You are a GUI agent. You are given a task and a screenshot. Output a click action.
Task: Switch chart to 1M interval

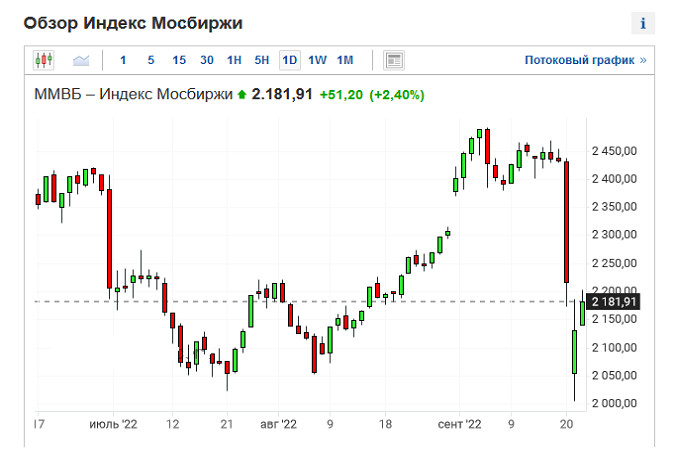click(345, 60)
